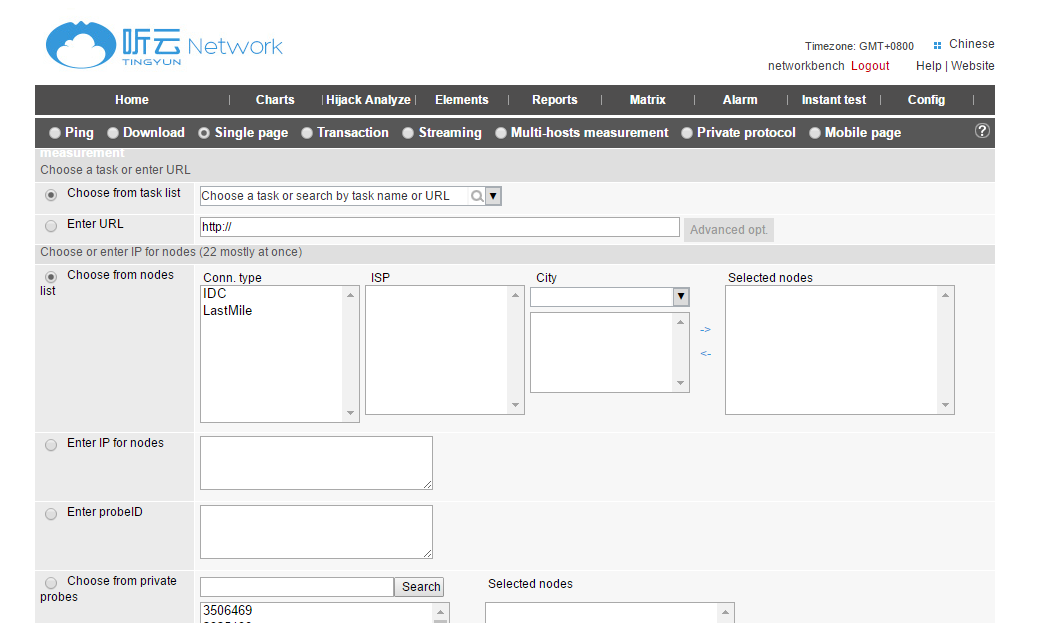Click the remove node left arrow

705,353
